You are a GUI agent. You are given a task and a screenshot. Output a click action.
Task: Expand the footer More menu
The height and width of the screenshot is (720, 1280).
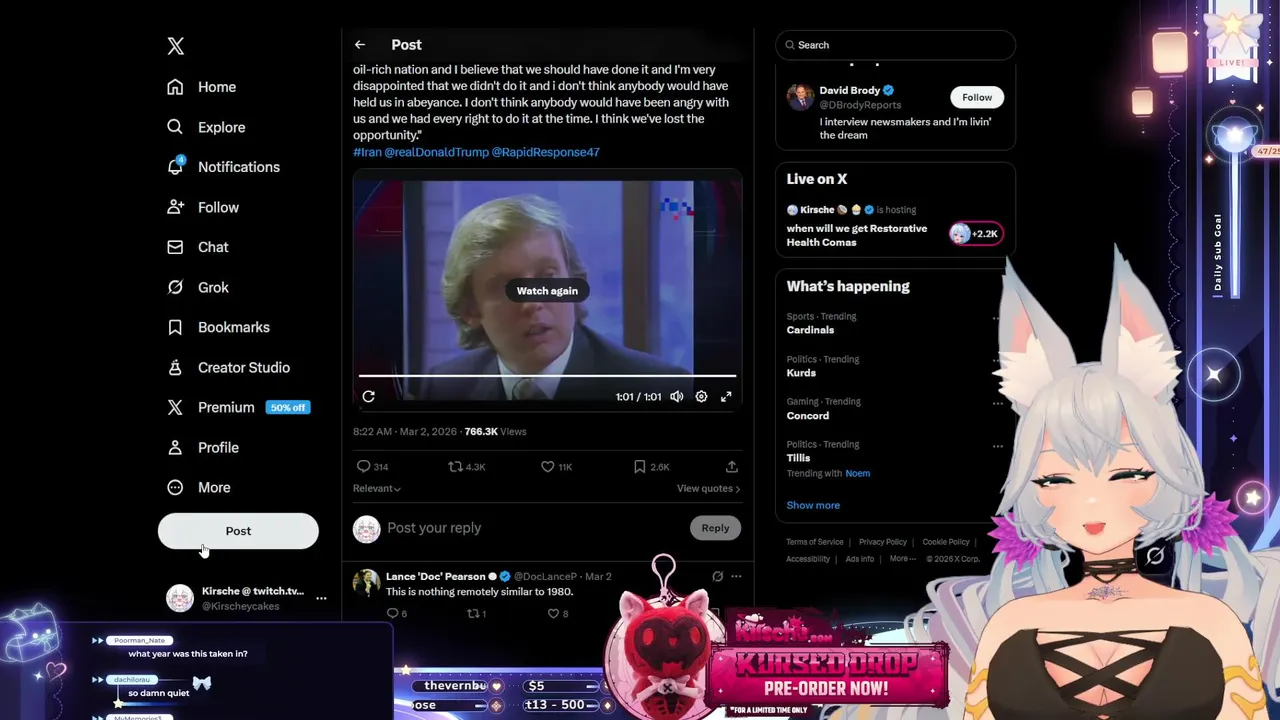click(901, 559)
